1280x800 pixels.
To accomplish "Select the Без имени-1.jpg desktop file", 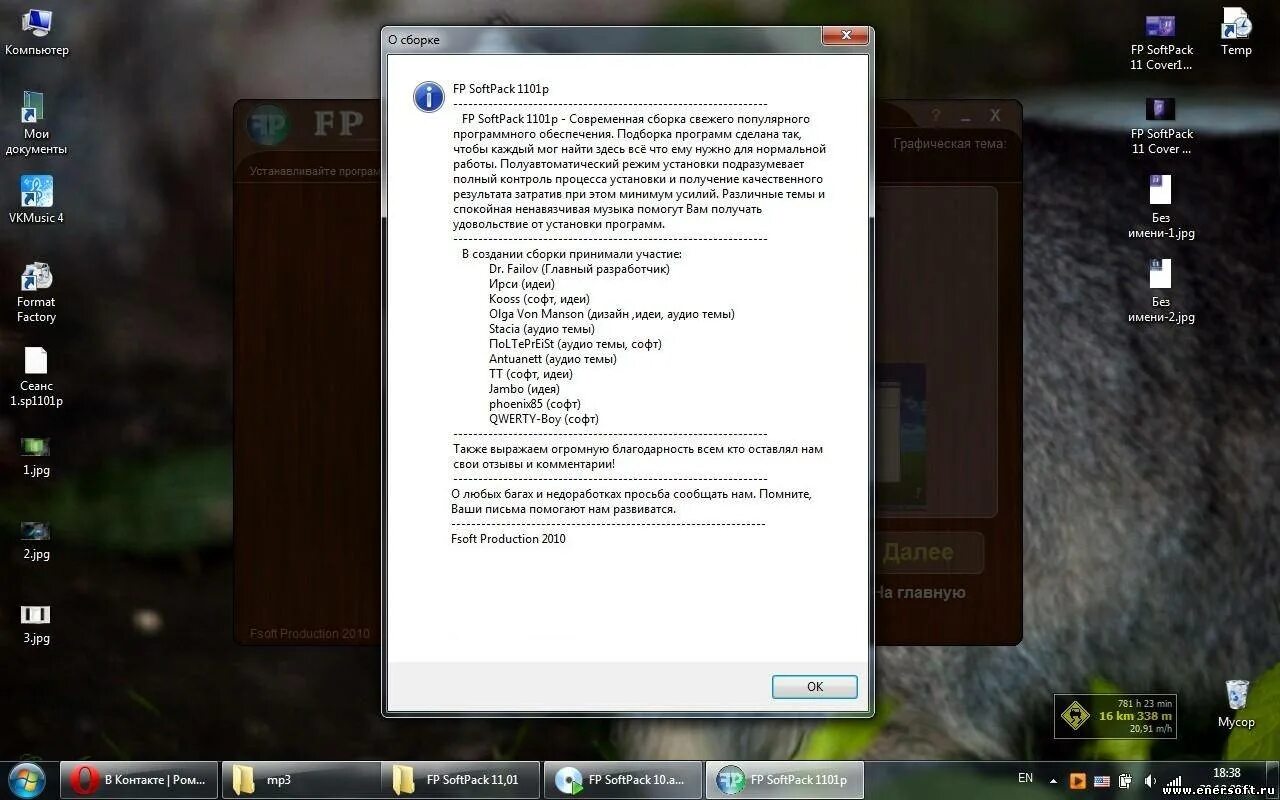I will (x=1161, y=208).
